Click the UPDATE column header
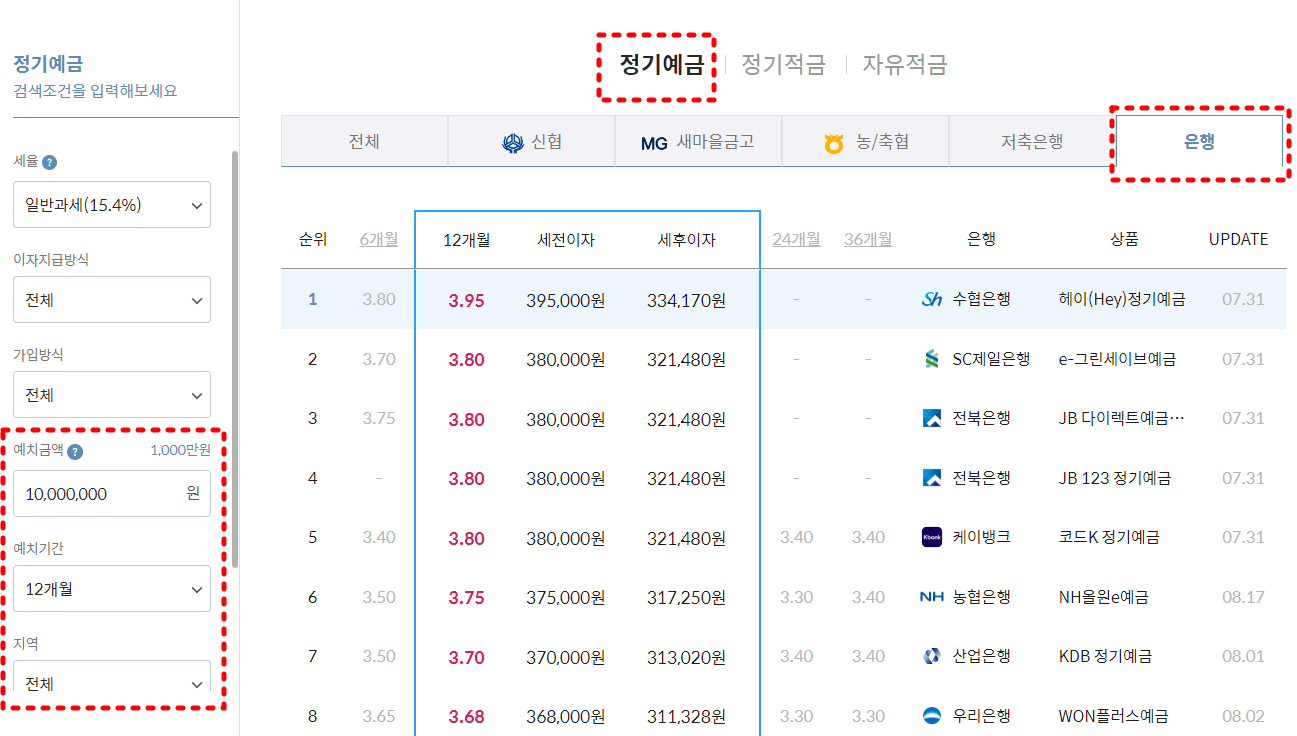 (1238, 240)
